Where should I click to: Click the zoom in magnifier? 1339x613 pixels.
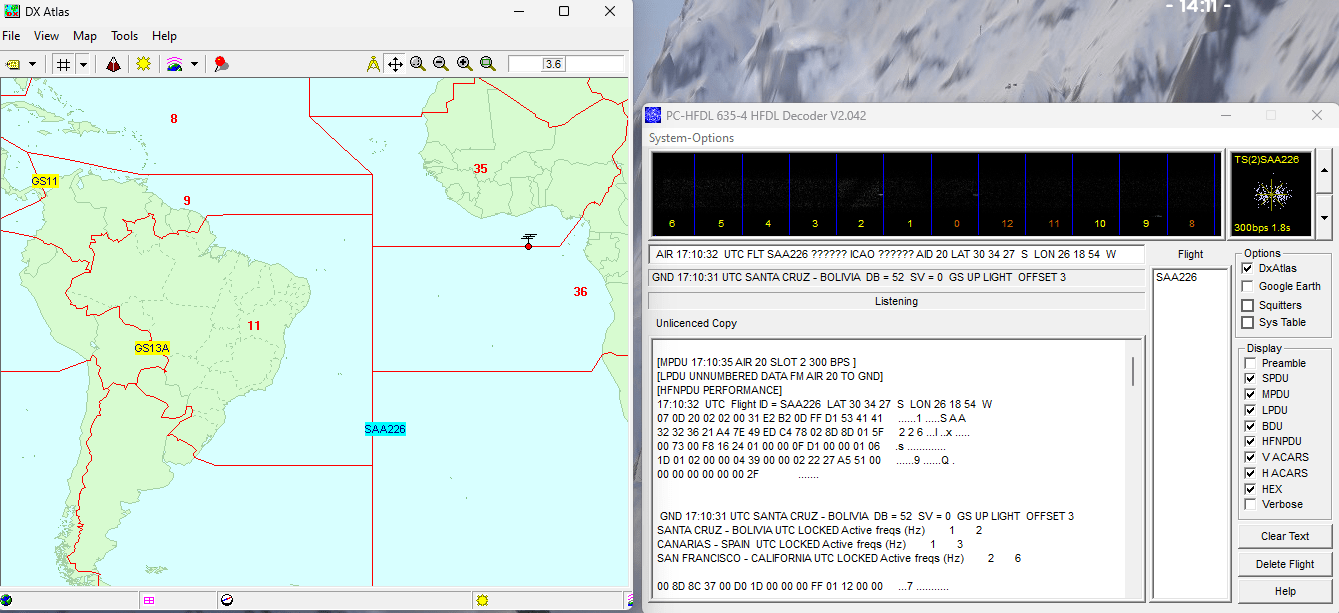pos(464,64)
